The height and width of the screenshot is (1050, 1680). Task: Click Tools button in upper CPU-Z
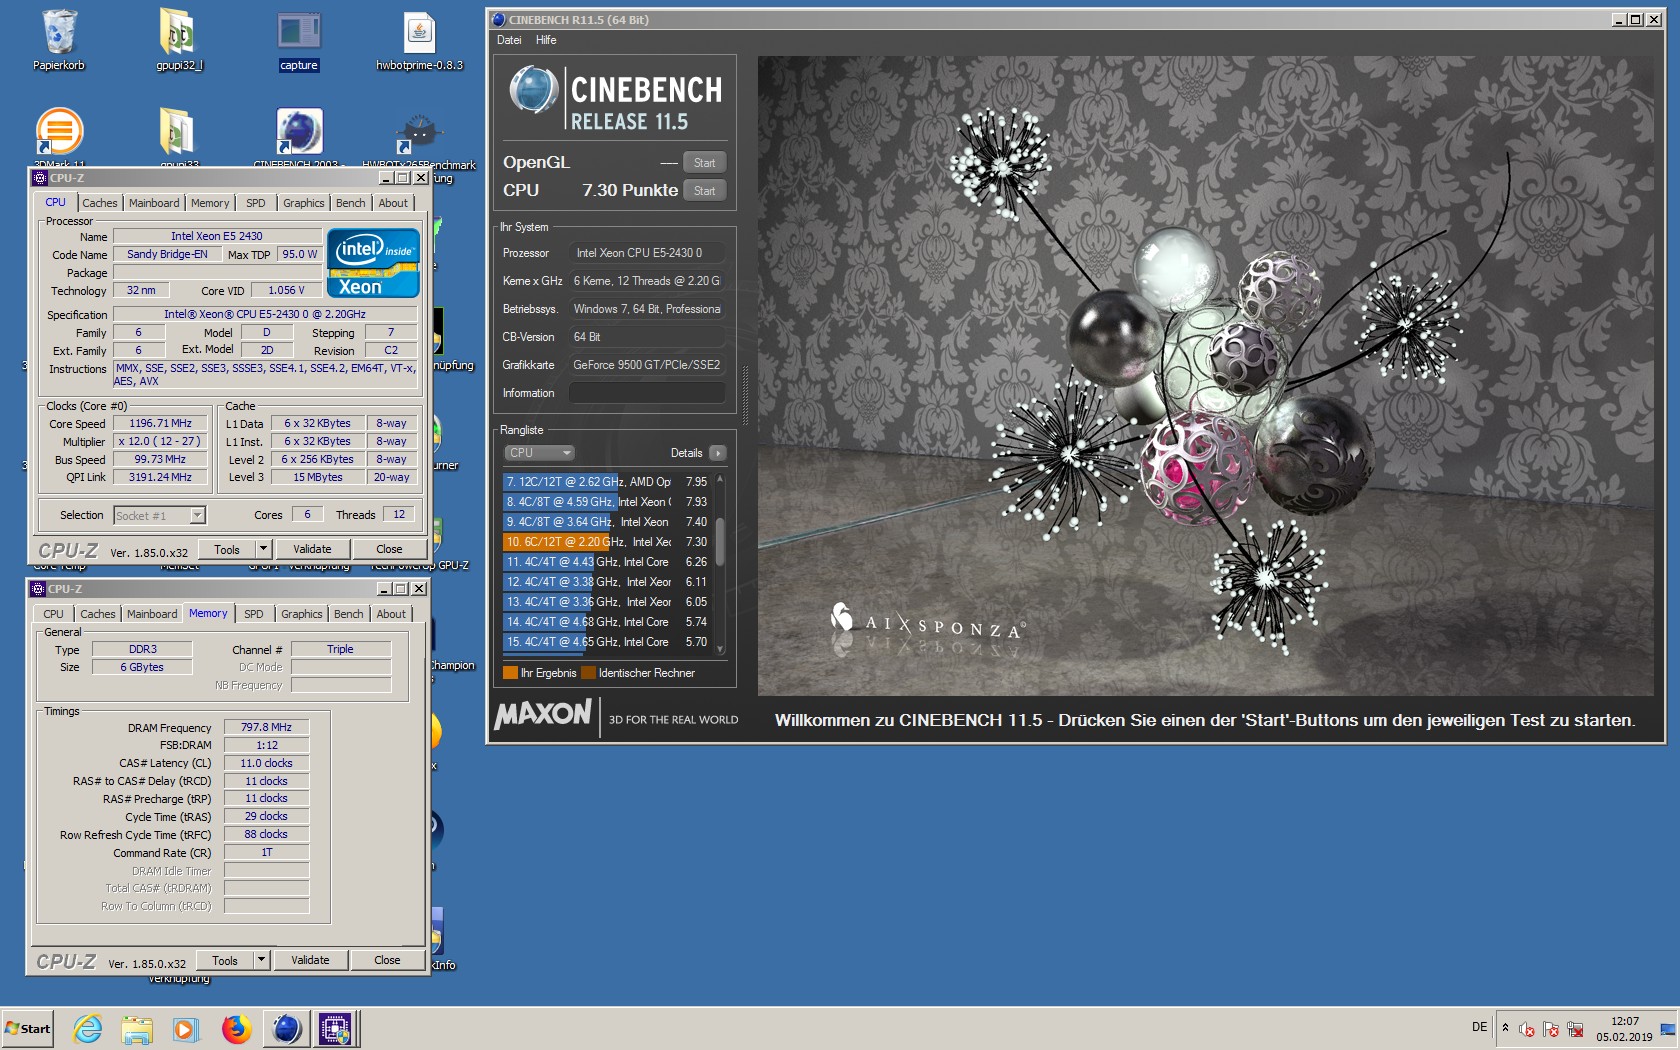point(227,550)
